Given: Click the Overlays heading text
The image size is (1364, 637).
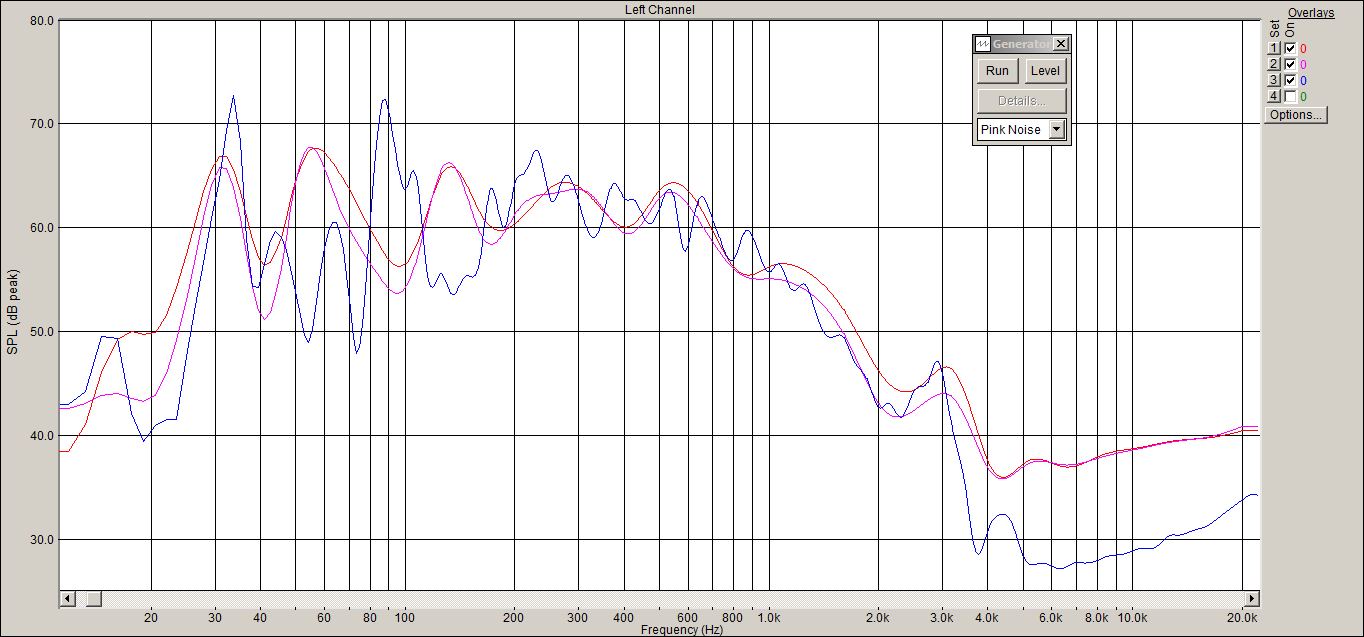Looking at the screenshot, I should 1311,12.
